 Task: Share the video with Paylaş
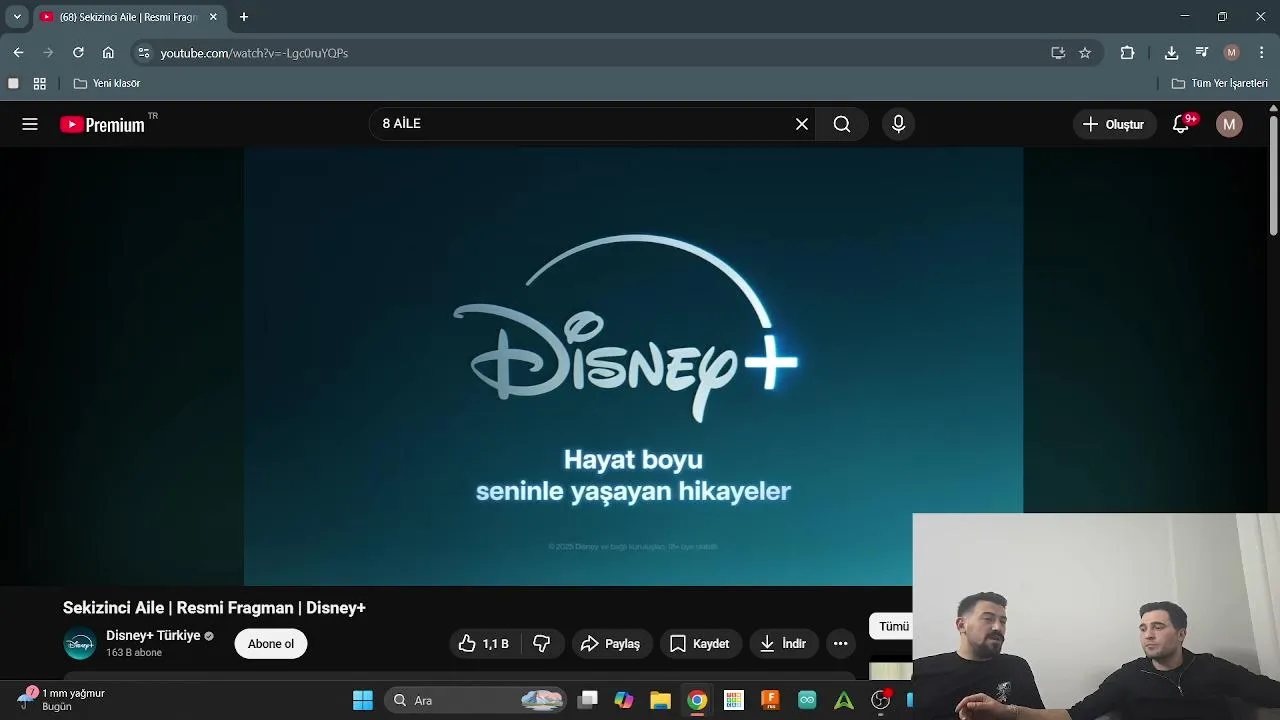(x=610, y=644)
